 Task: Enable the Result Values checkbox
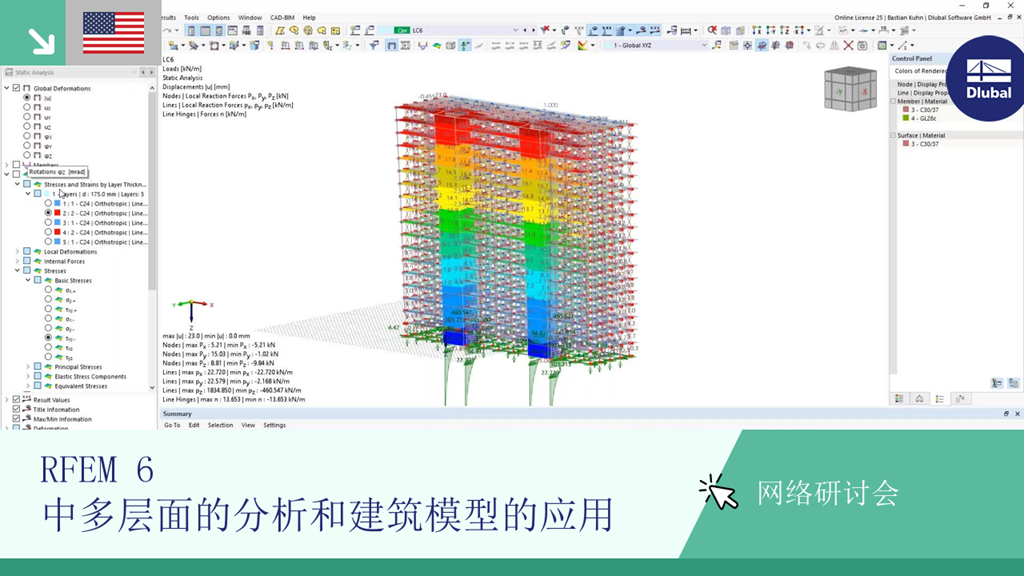[x=16, y=399]
